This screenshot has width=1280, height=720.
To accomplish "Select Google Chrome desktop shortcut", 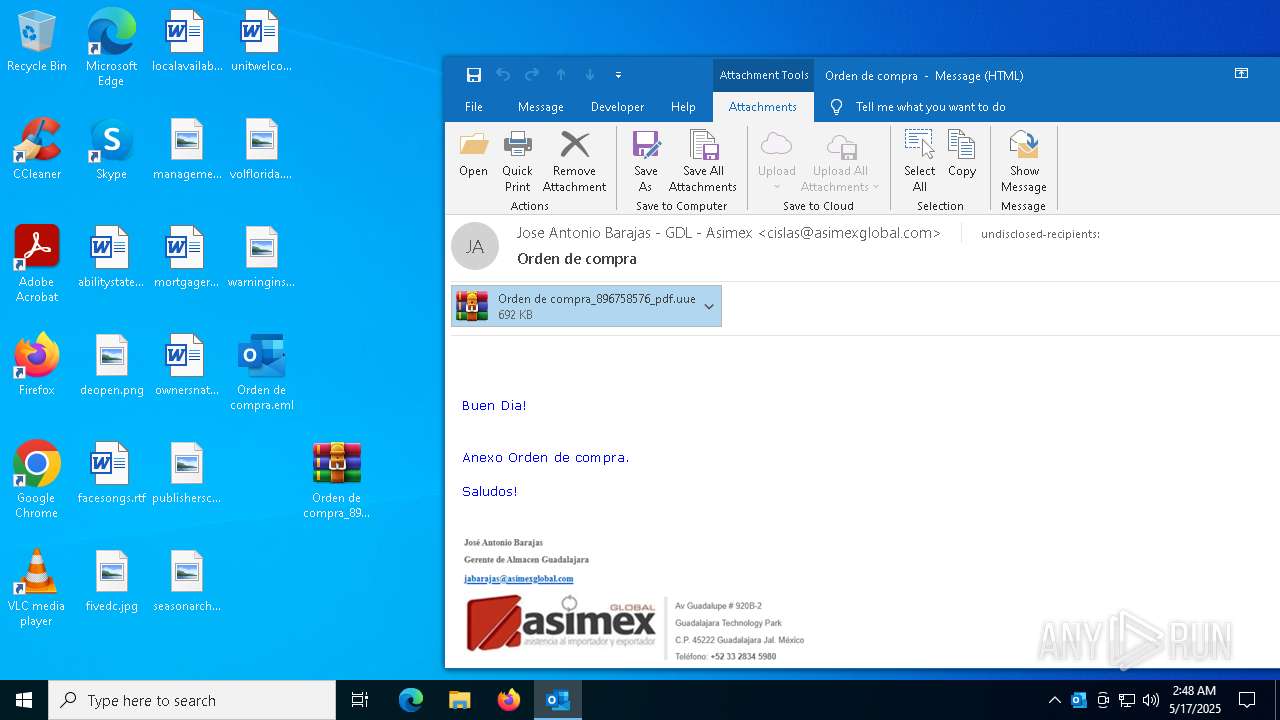I will (37, 480).
